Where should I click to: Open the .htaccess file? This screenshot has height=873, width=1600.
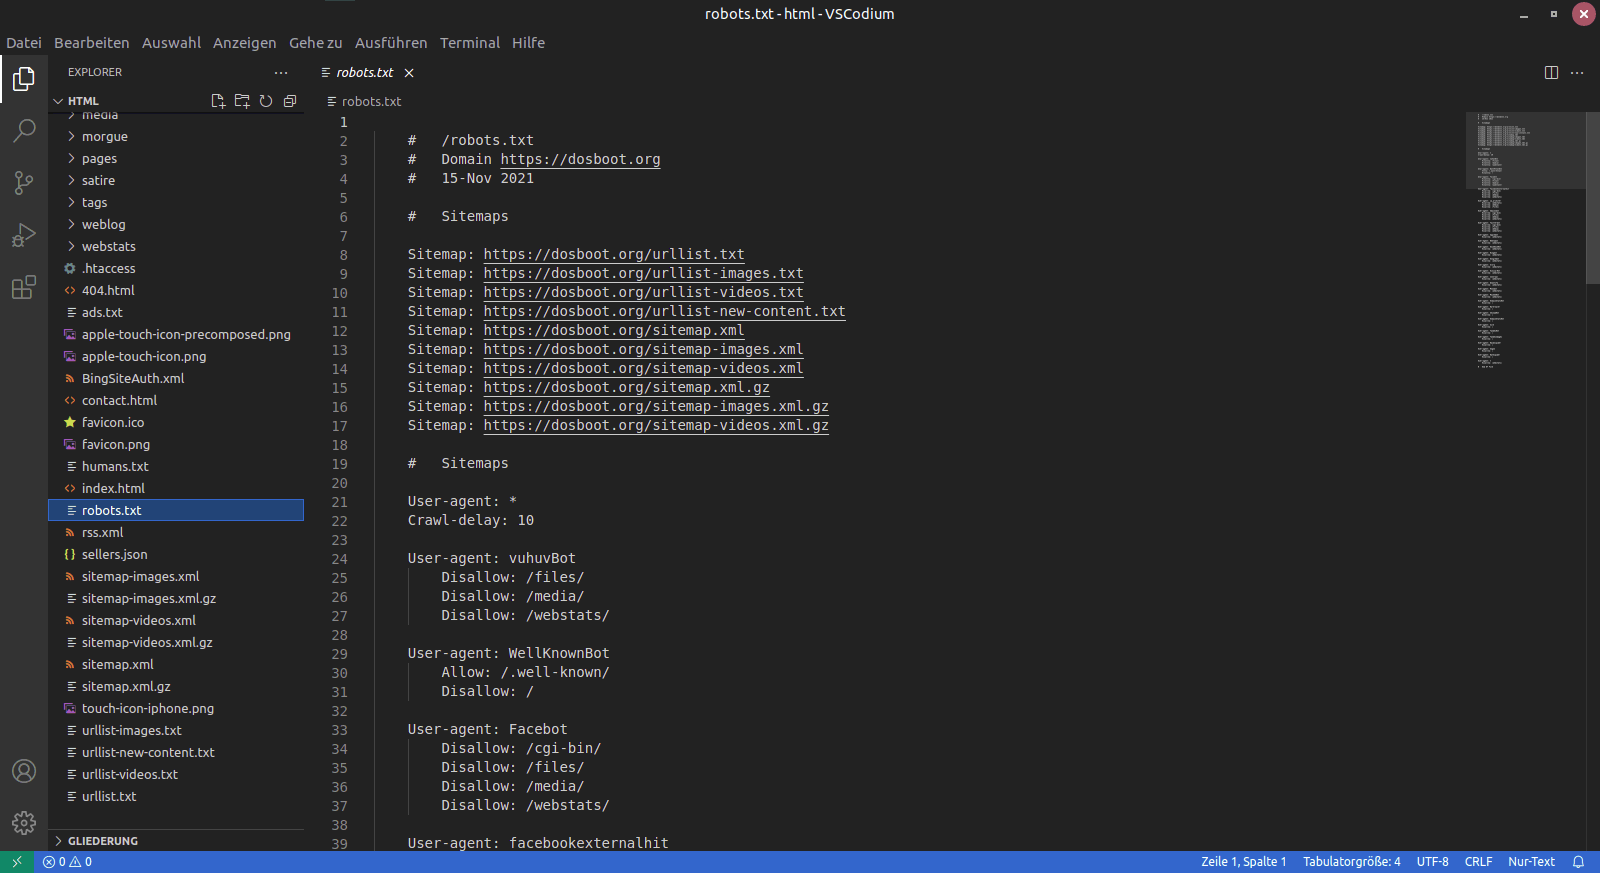pos(176,268)
